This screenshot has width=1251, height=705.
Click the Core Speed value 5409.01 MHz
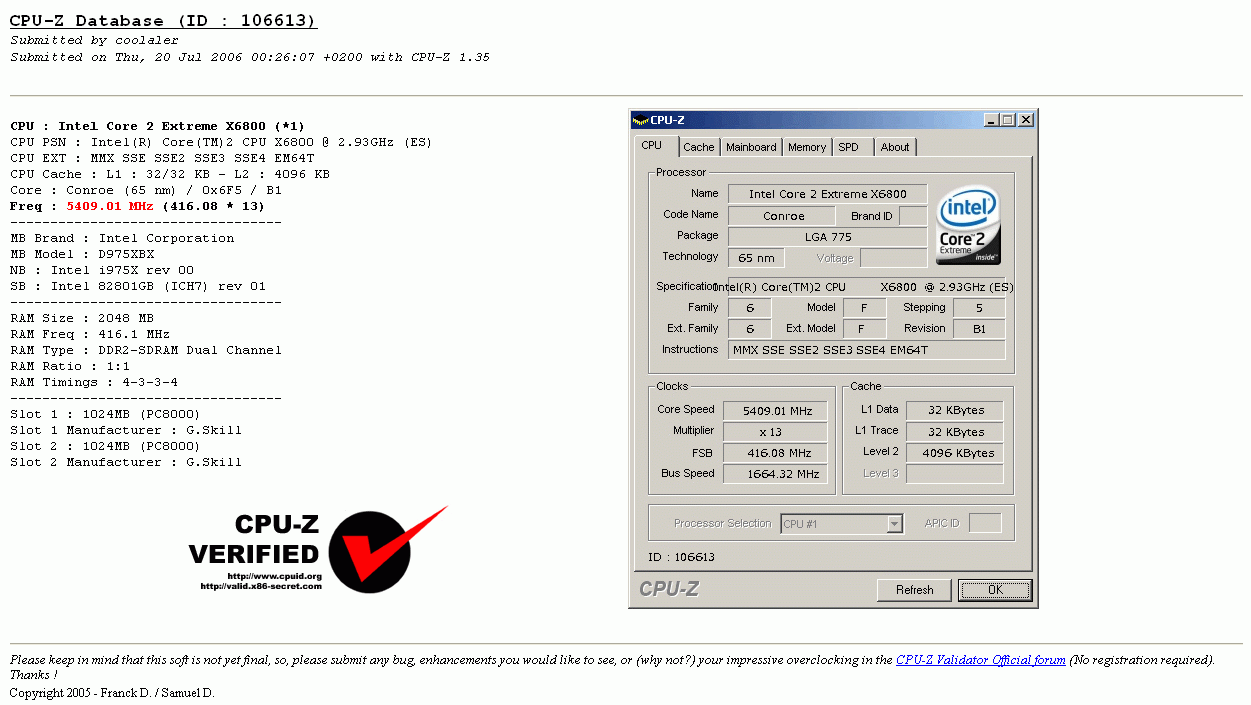[x=775, y=411]
